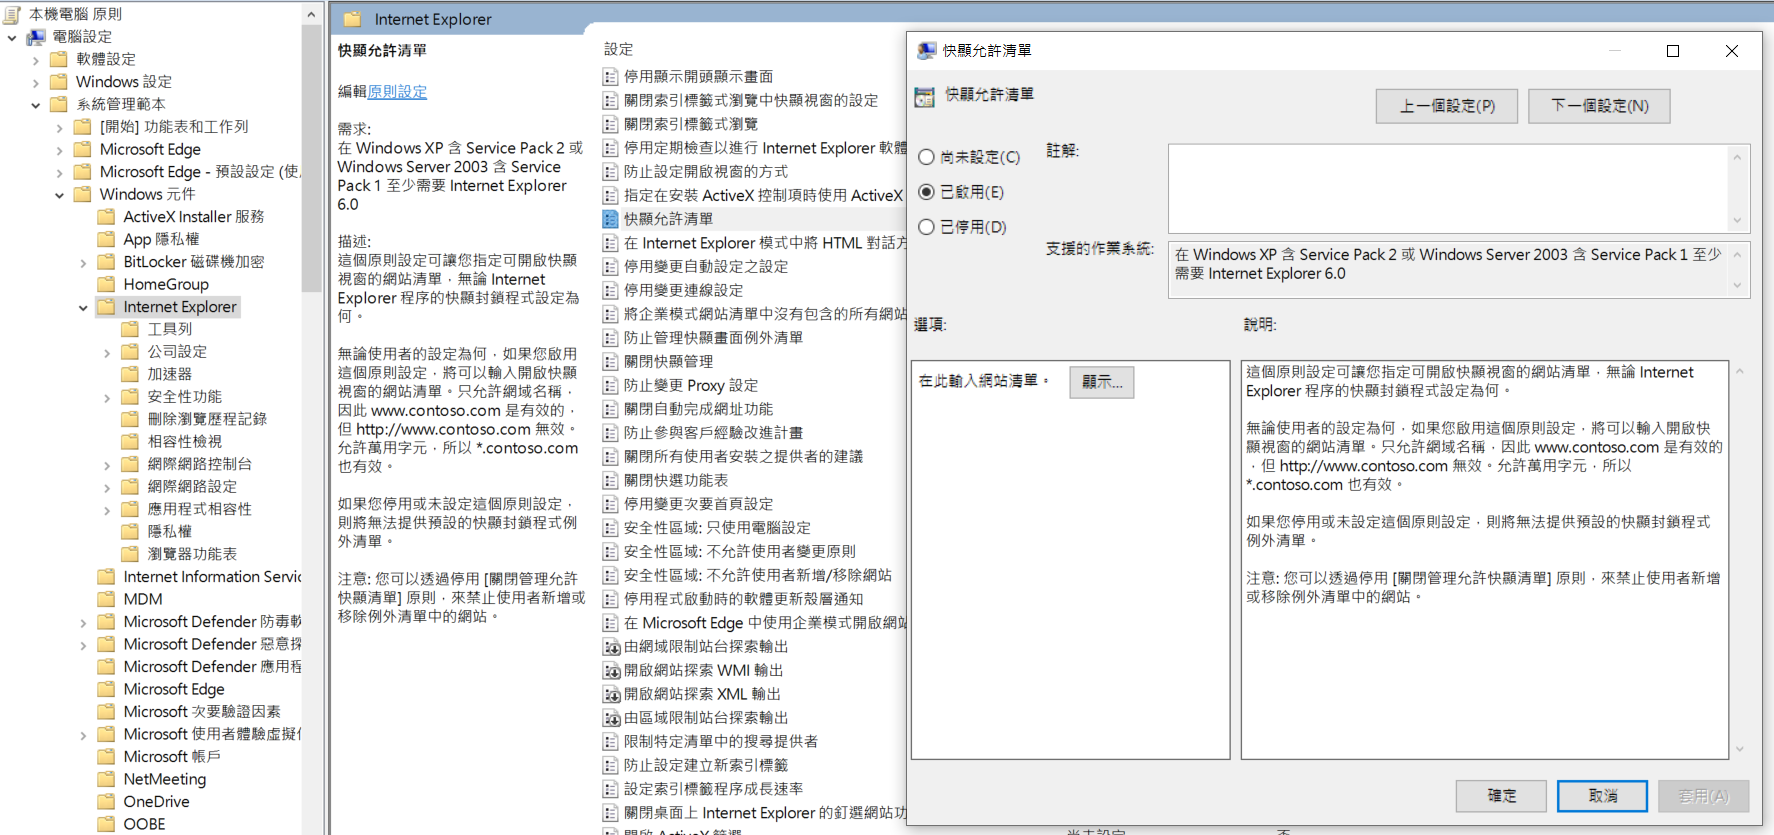1774x835 pixels.
Task: Click the 電腦設定 computer icon in tree
Action: click(x=36, y=37)
